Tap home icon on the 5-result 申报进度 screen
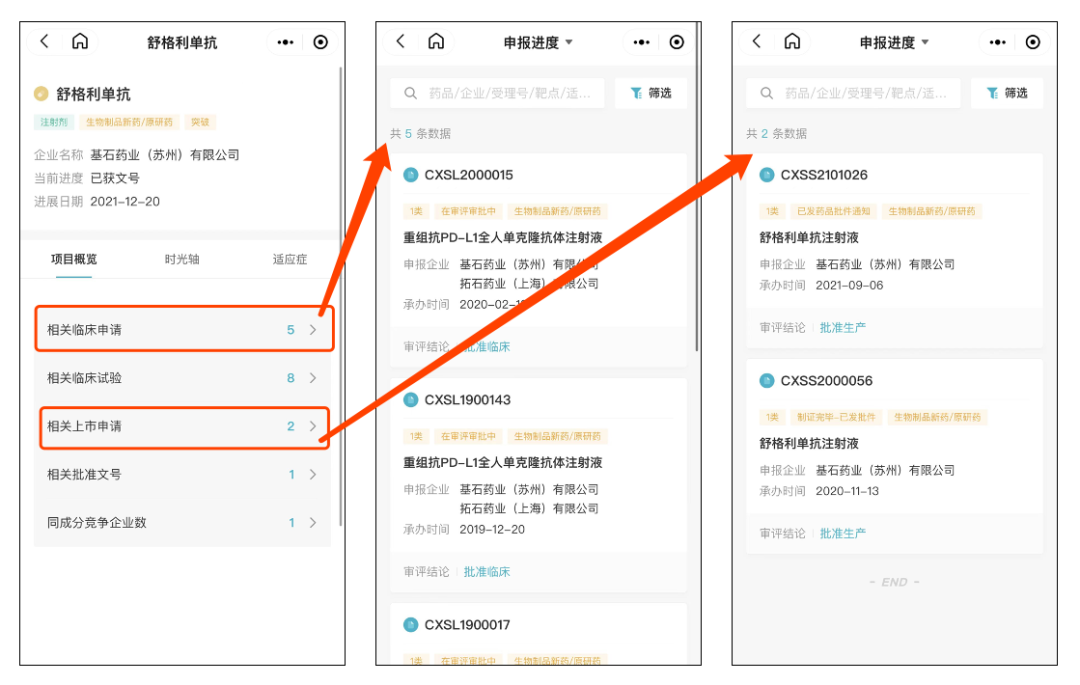Viewport: 1080px width, 685px height. [x=436, y=41]
